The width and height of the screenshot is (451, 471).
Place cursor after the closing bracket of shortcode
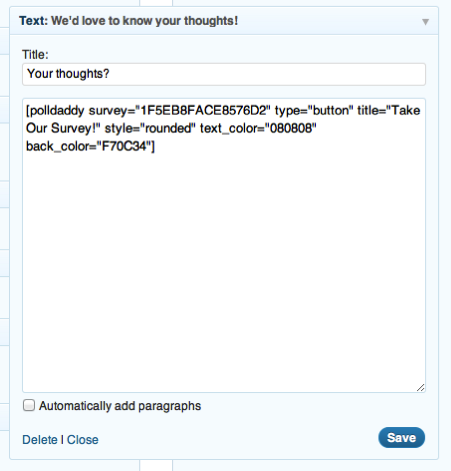click(x=156, y=146)
